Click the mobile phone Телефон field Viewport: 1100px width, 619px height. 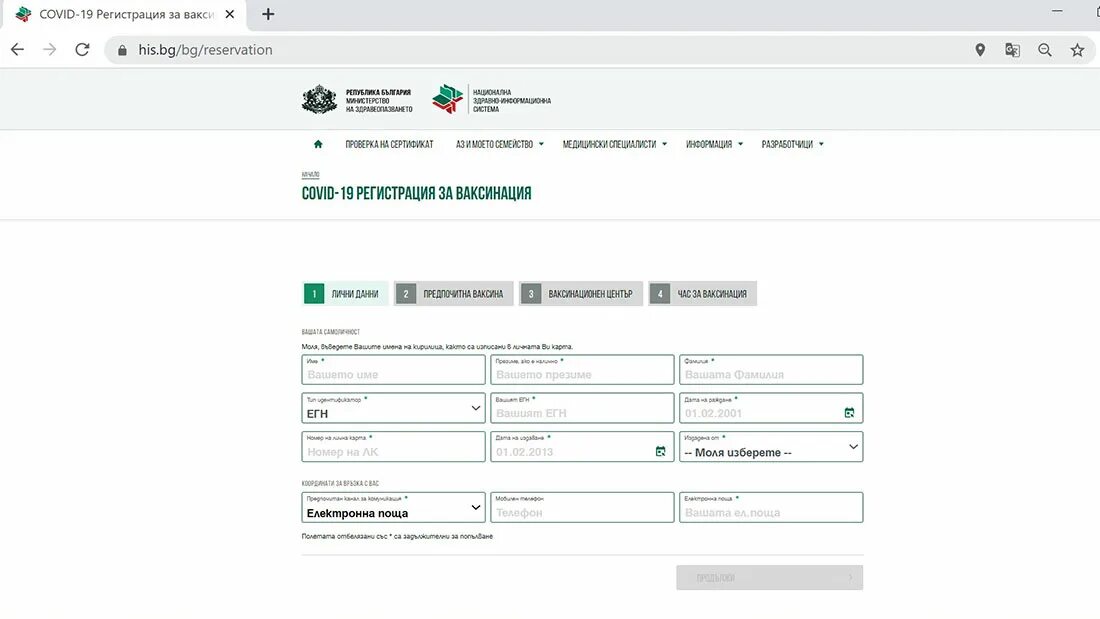tap(582, 507)
